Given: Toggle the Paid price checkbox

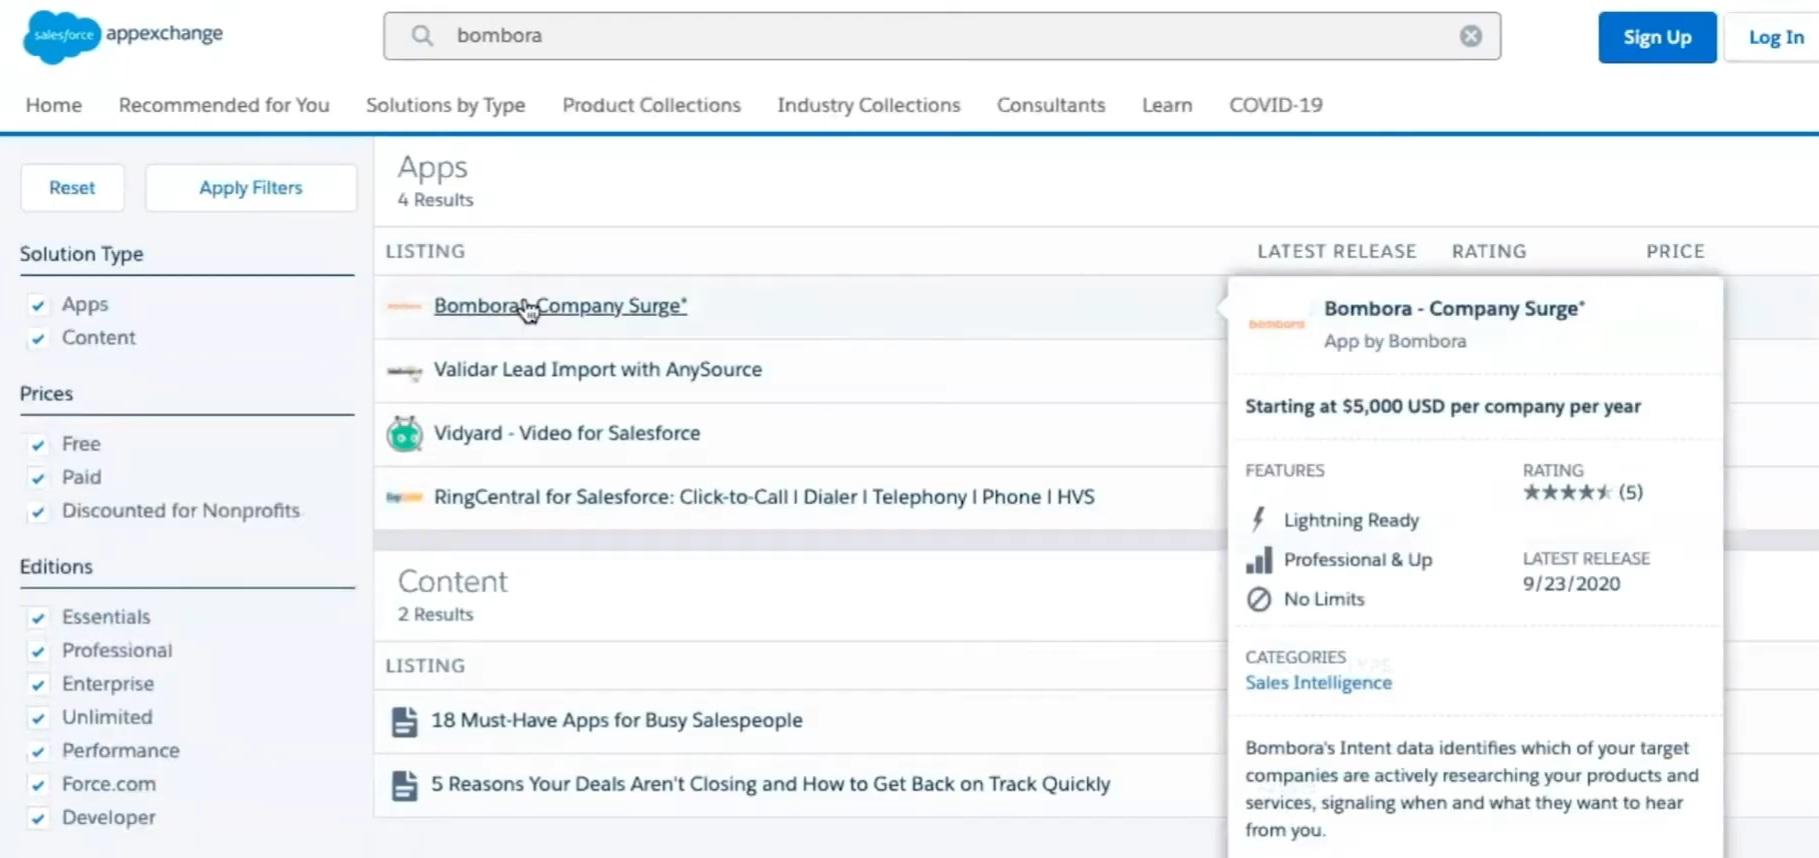Looking at the screenshot, I should point(38,478).
